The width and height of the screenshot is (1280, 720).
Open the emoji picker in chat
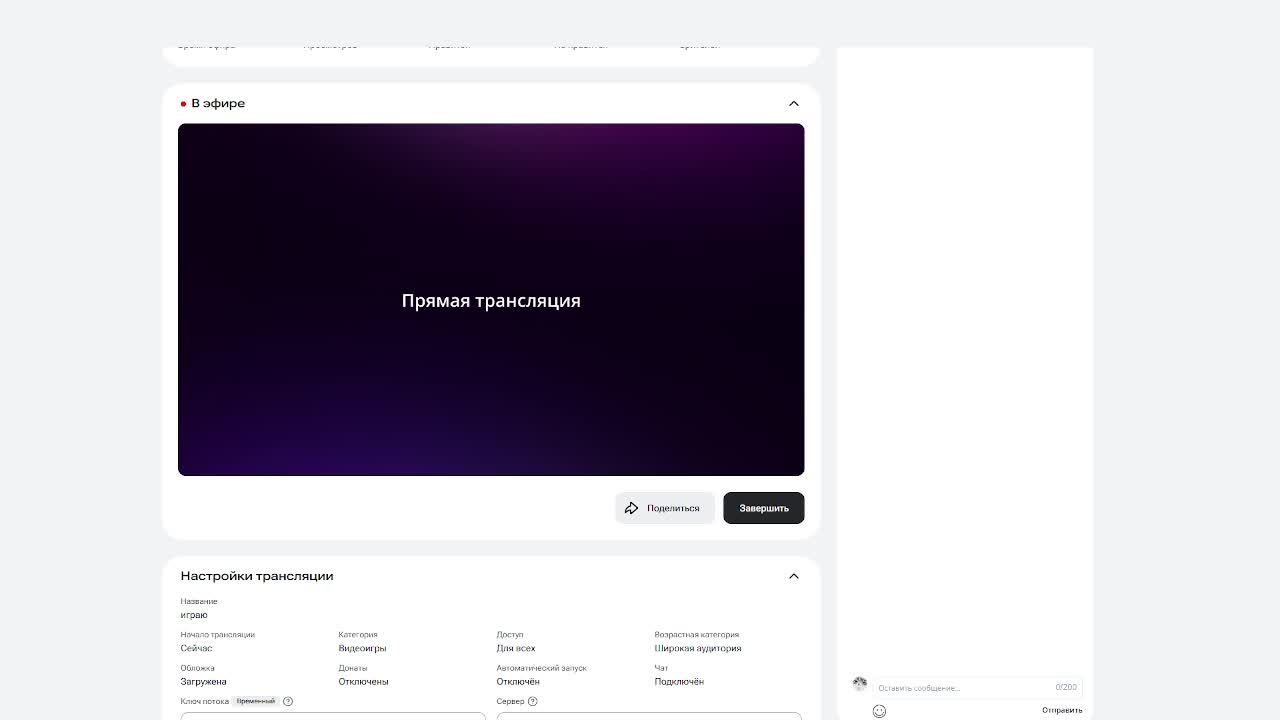pos(879,711)
